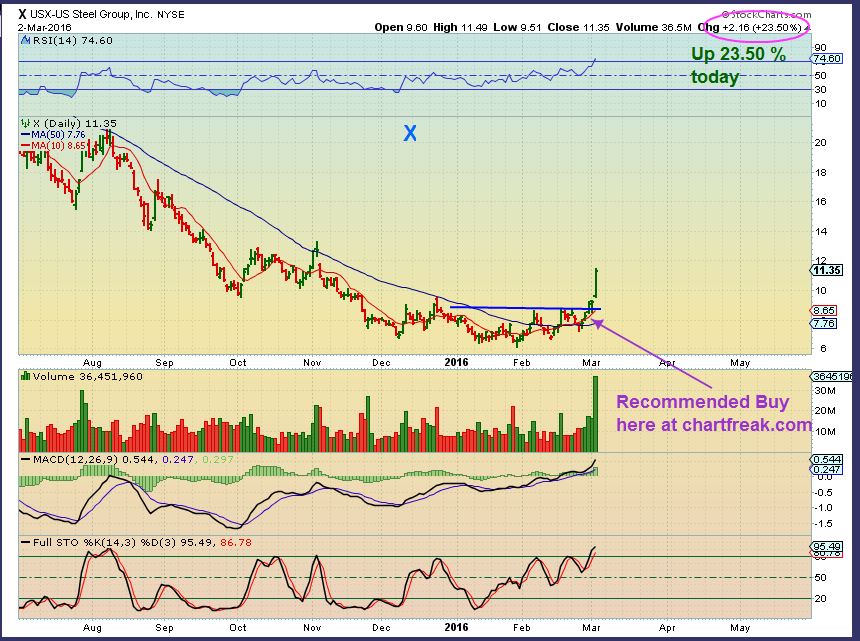The image size is (860, 641).
Task: Click the 95.49 stochastic tag on right axis
Action: pos(827,547)
